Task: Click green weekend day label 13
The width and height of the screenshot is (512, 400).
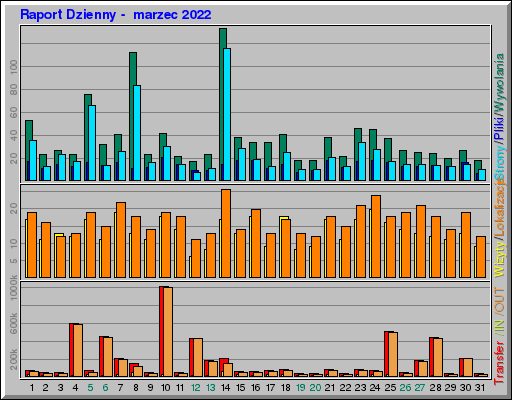Action: [211, 388]
